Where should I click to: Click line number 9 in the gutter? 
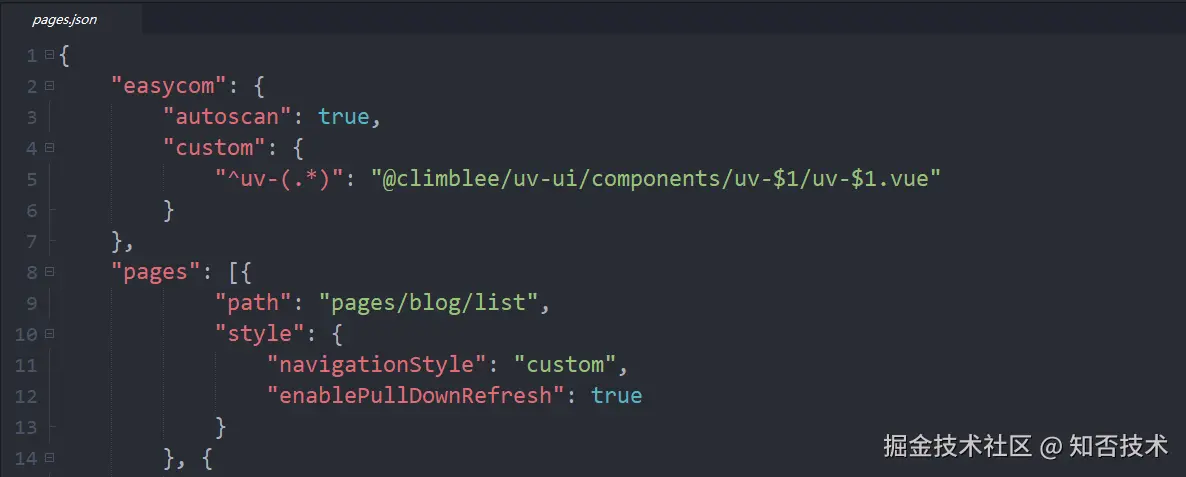pos(31,303)
